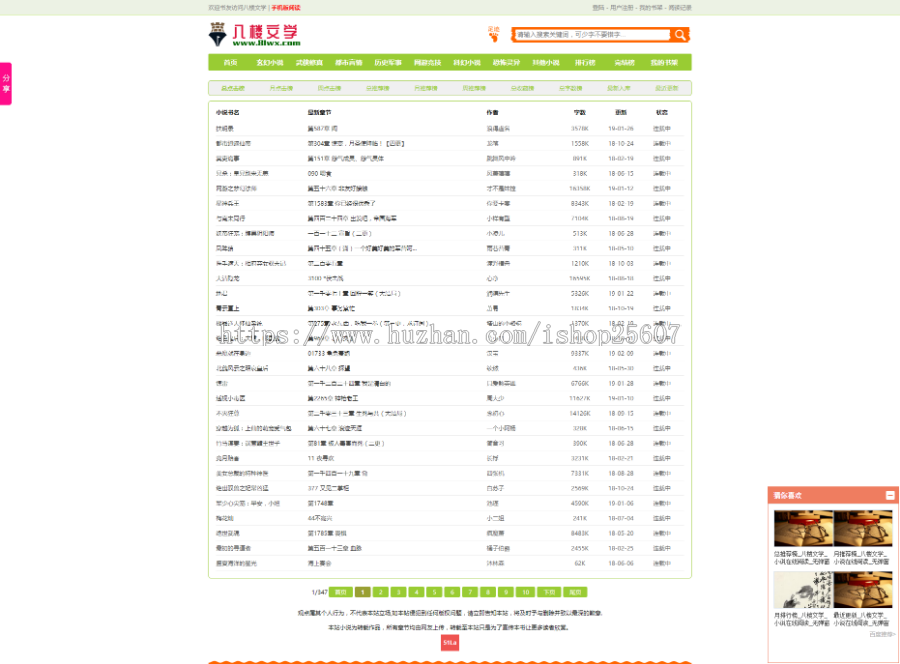Click the 尾页 last page button
The height and width of the screenshot is (664, 900).
pos(575,592)
